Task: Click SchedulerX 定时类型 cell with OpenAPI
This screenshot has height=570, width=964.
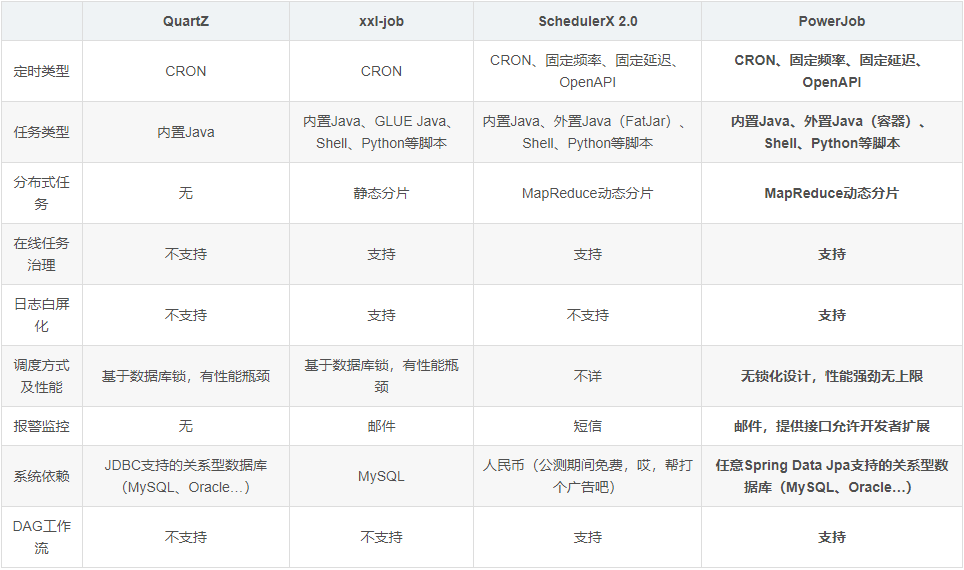Action: [587, 71]
